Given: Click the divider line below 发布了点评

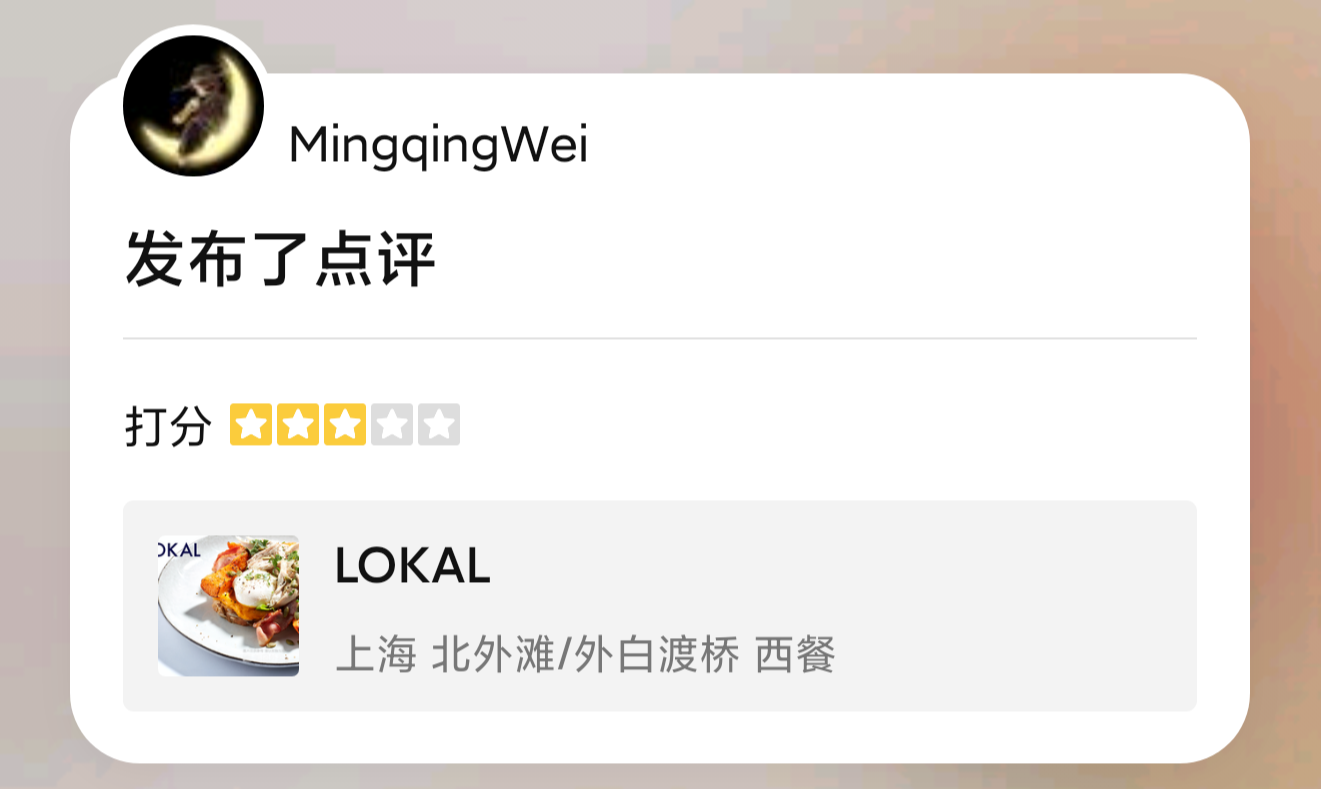Looking at the screenshot, I should pyautogui.click(x=660, y=339).
